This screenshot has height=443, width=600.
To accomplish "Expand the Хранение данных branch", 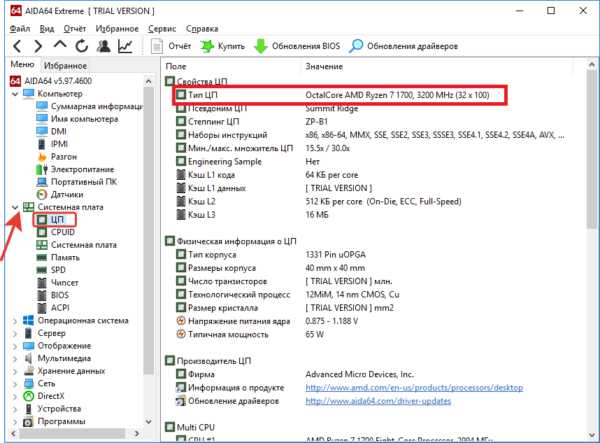I will point(15,371).
